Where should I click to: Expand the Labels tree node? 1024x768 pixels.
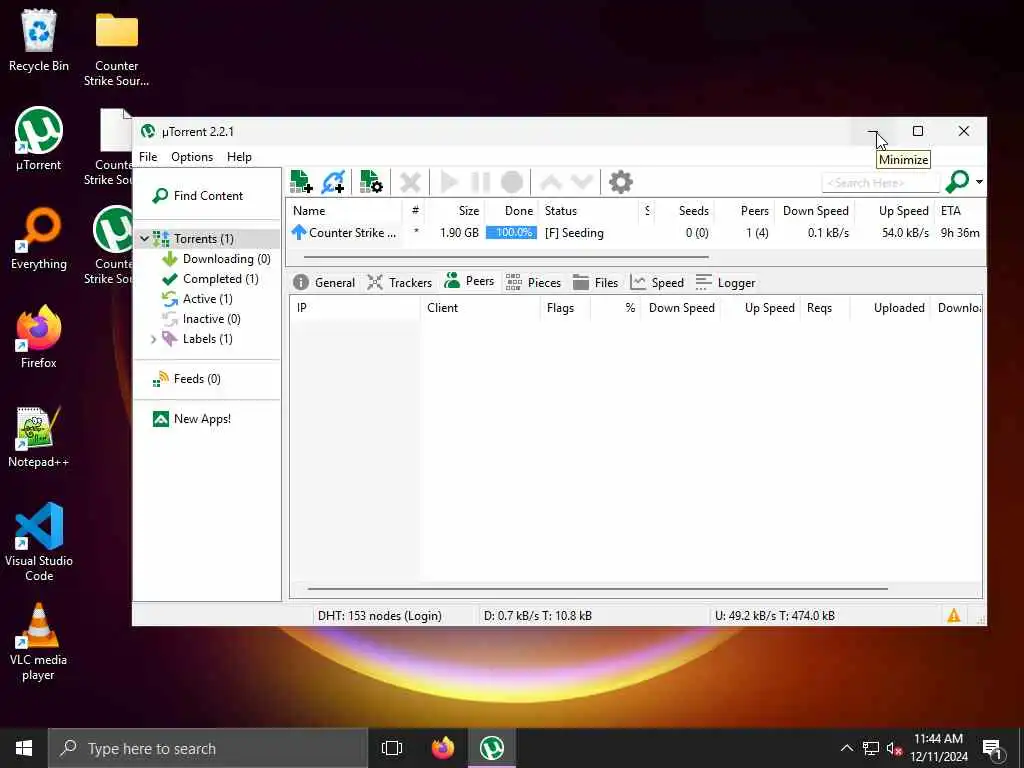[153, 339]
